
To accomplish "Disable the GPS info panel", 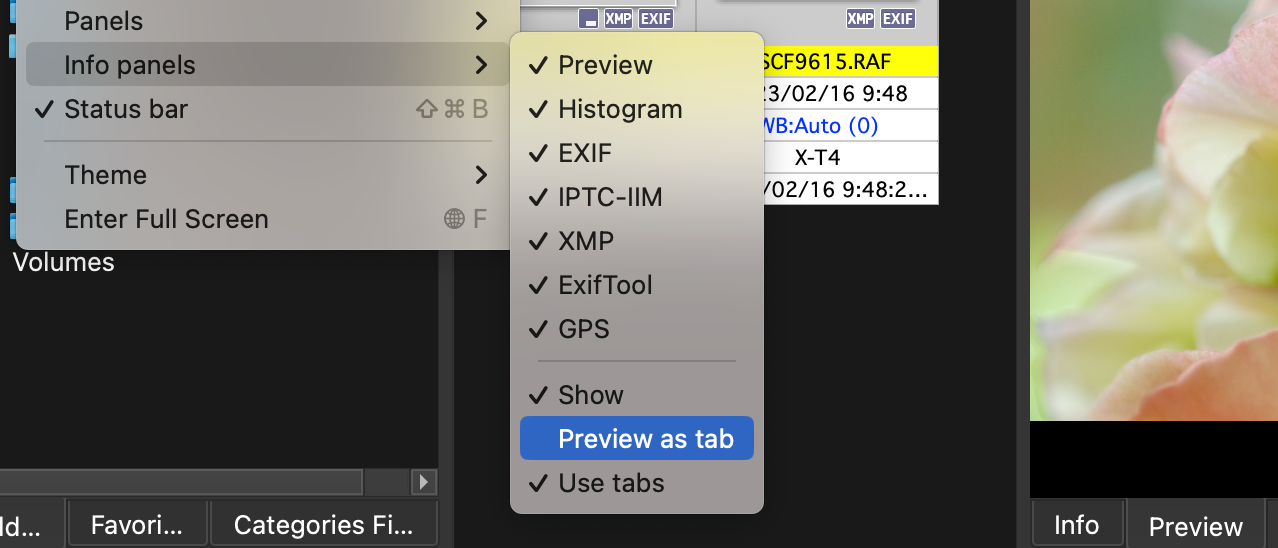I will (583, 329).
